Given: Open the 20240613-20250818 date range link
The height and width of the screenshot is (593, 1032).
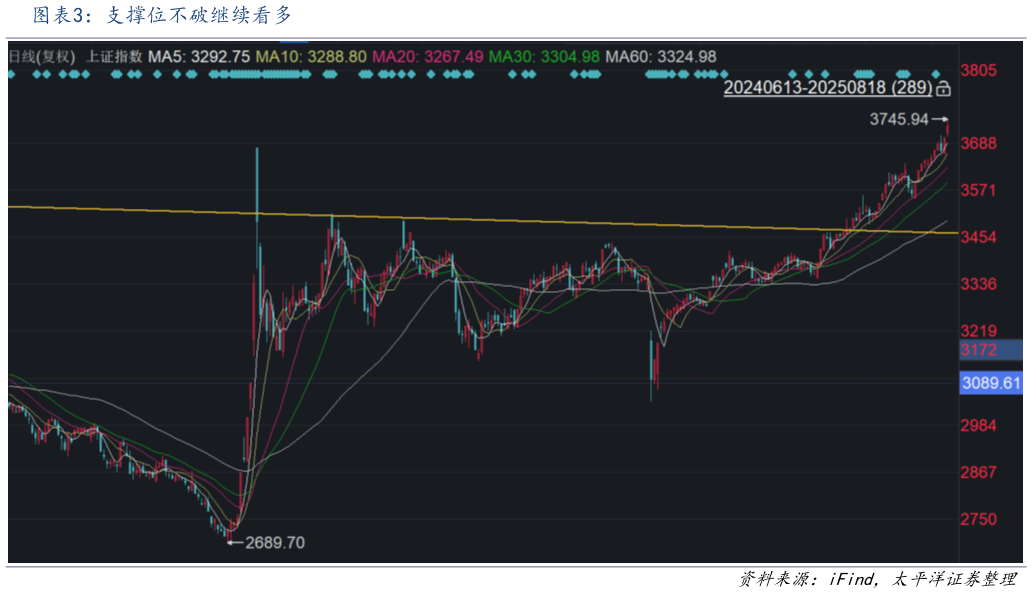Looking at the screenshot, I should click(x=827, y=88).
